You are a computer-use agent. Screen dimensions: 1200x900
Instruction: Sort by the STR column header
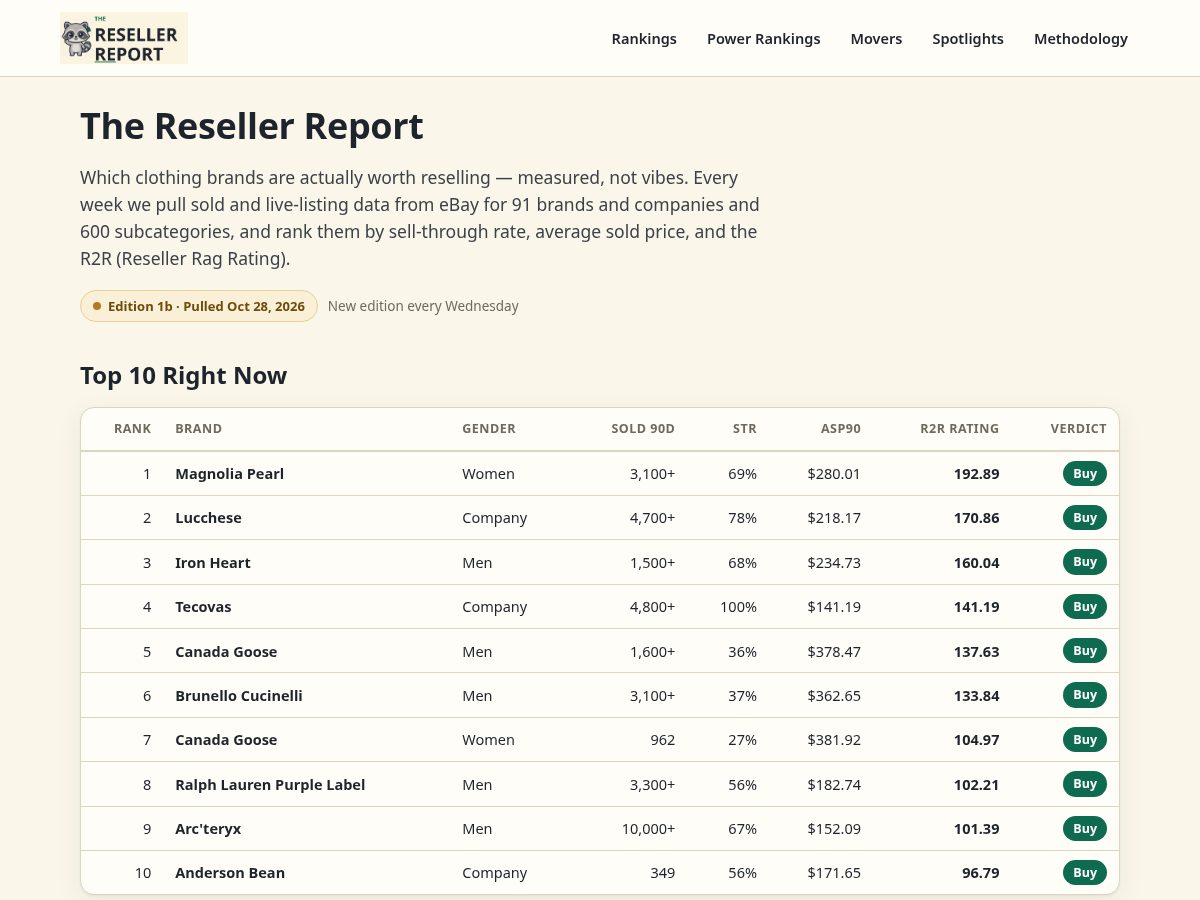[744, 429]
